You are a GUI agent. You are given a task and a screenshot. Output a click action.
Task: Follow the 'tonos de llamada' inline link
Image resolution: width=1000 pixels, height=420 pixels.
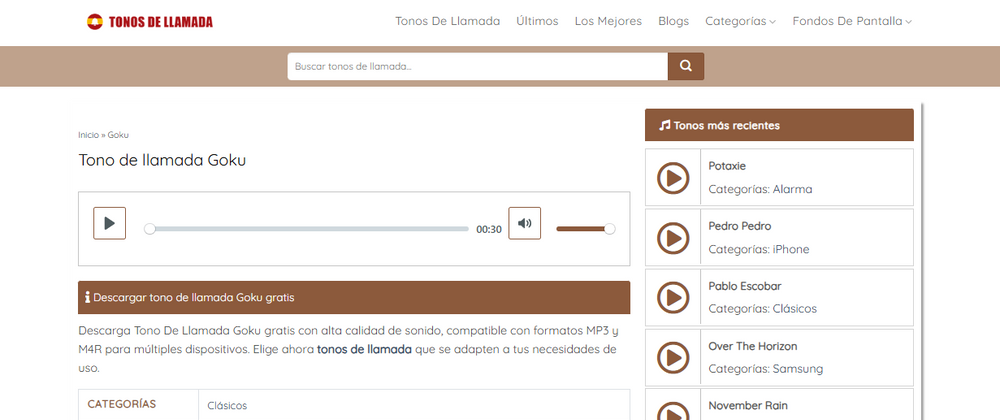tap(364, 349)
